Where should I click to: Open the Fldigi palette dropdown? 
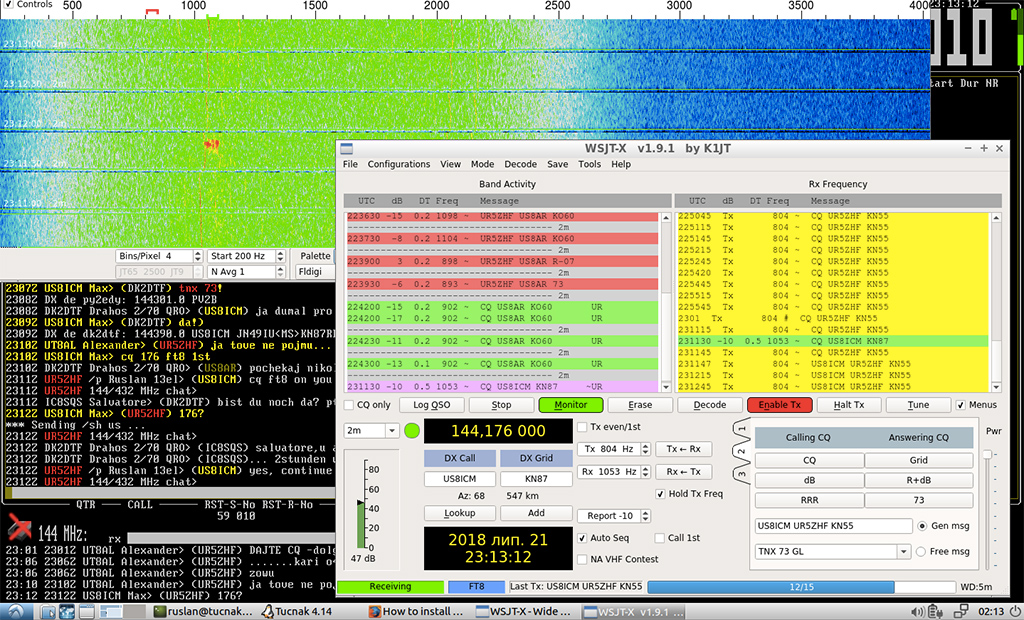tap(315, 272)
